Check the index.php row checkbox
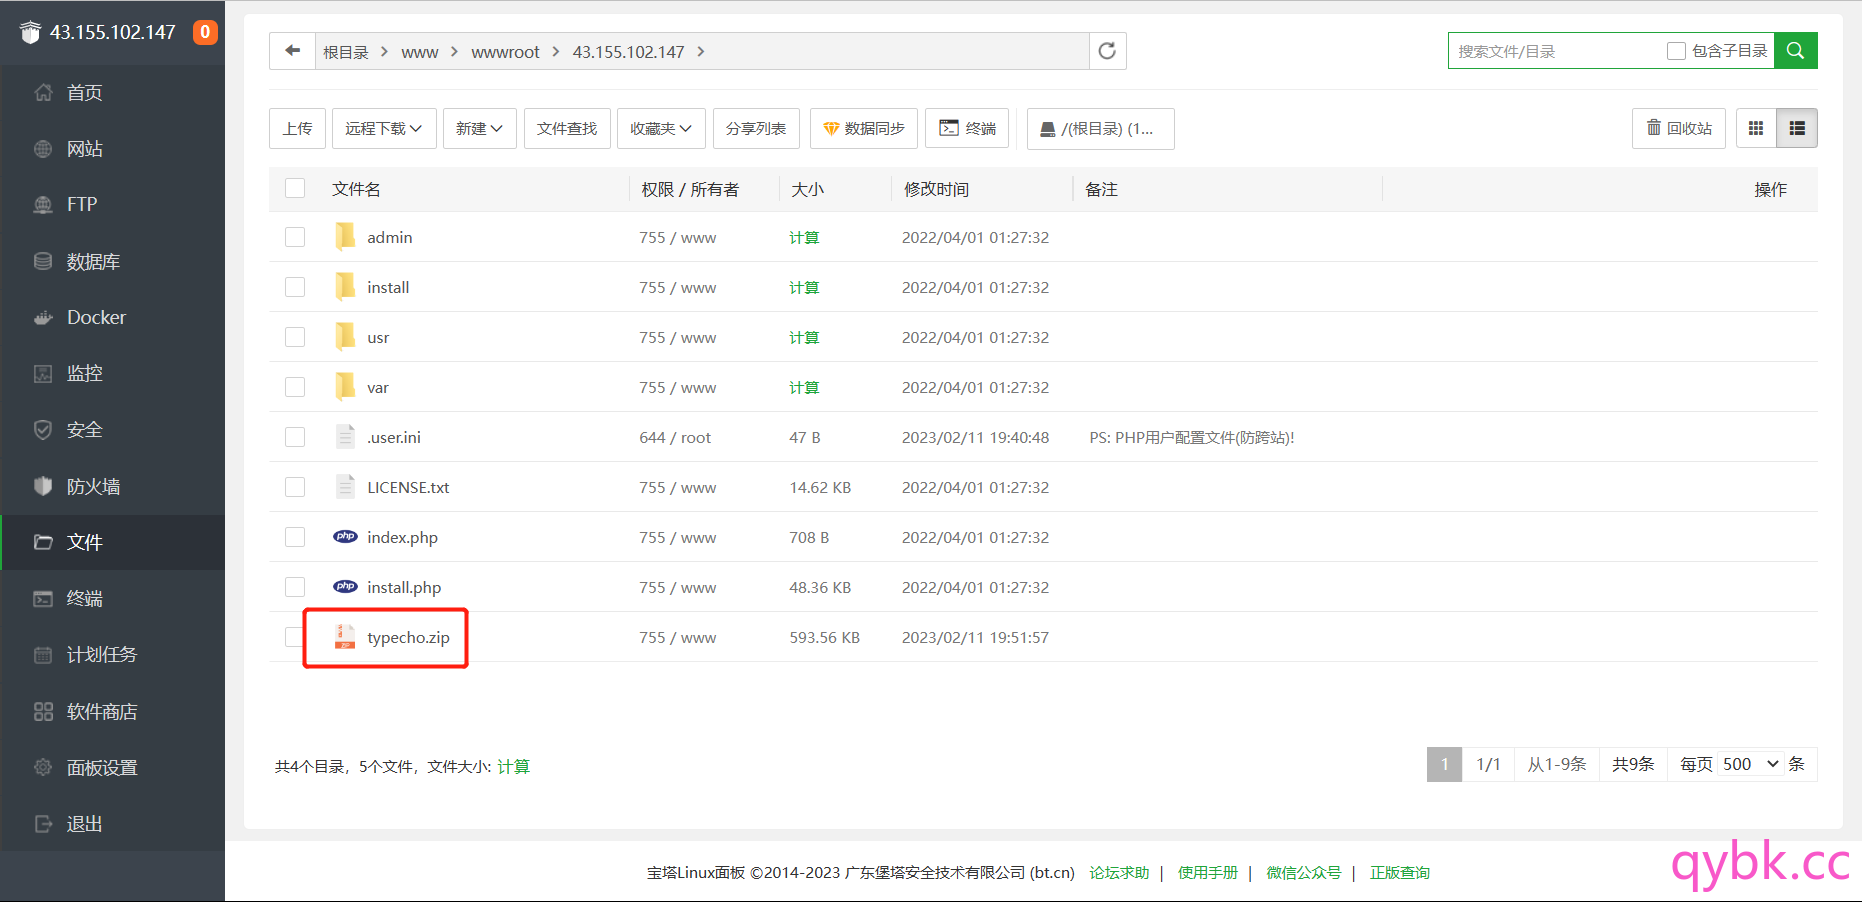 [295, 537]
